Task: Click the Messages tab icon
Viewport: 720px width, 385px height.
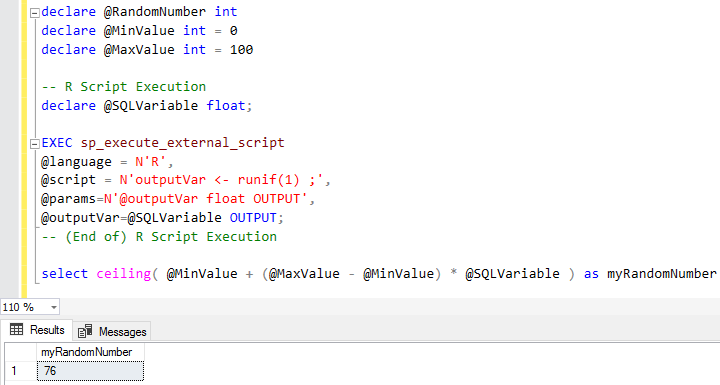Action: point(85,331)
